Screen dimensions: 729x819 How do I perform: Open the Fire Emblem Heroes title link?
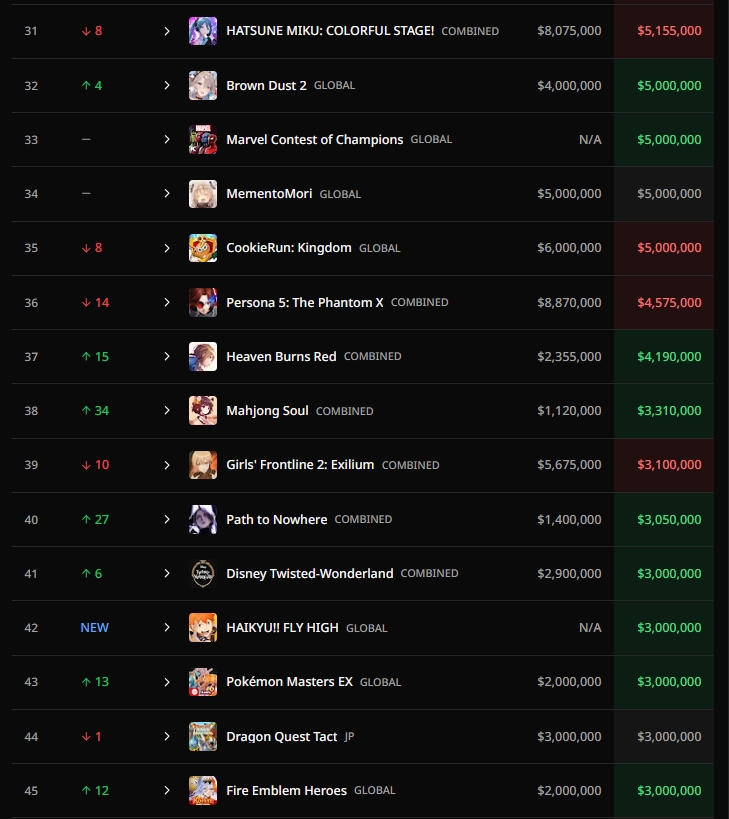286,791
